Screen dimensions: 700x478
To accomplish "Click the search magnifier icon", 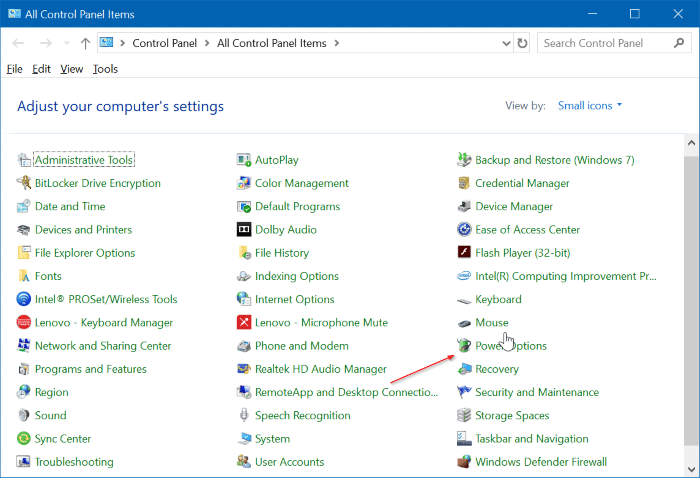I will point(679,43).
